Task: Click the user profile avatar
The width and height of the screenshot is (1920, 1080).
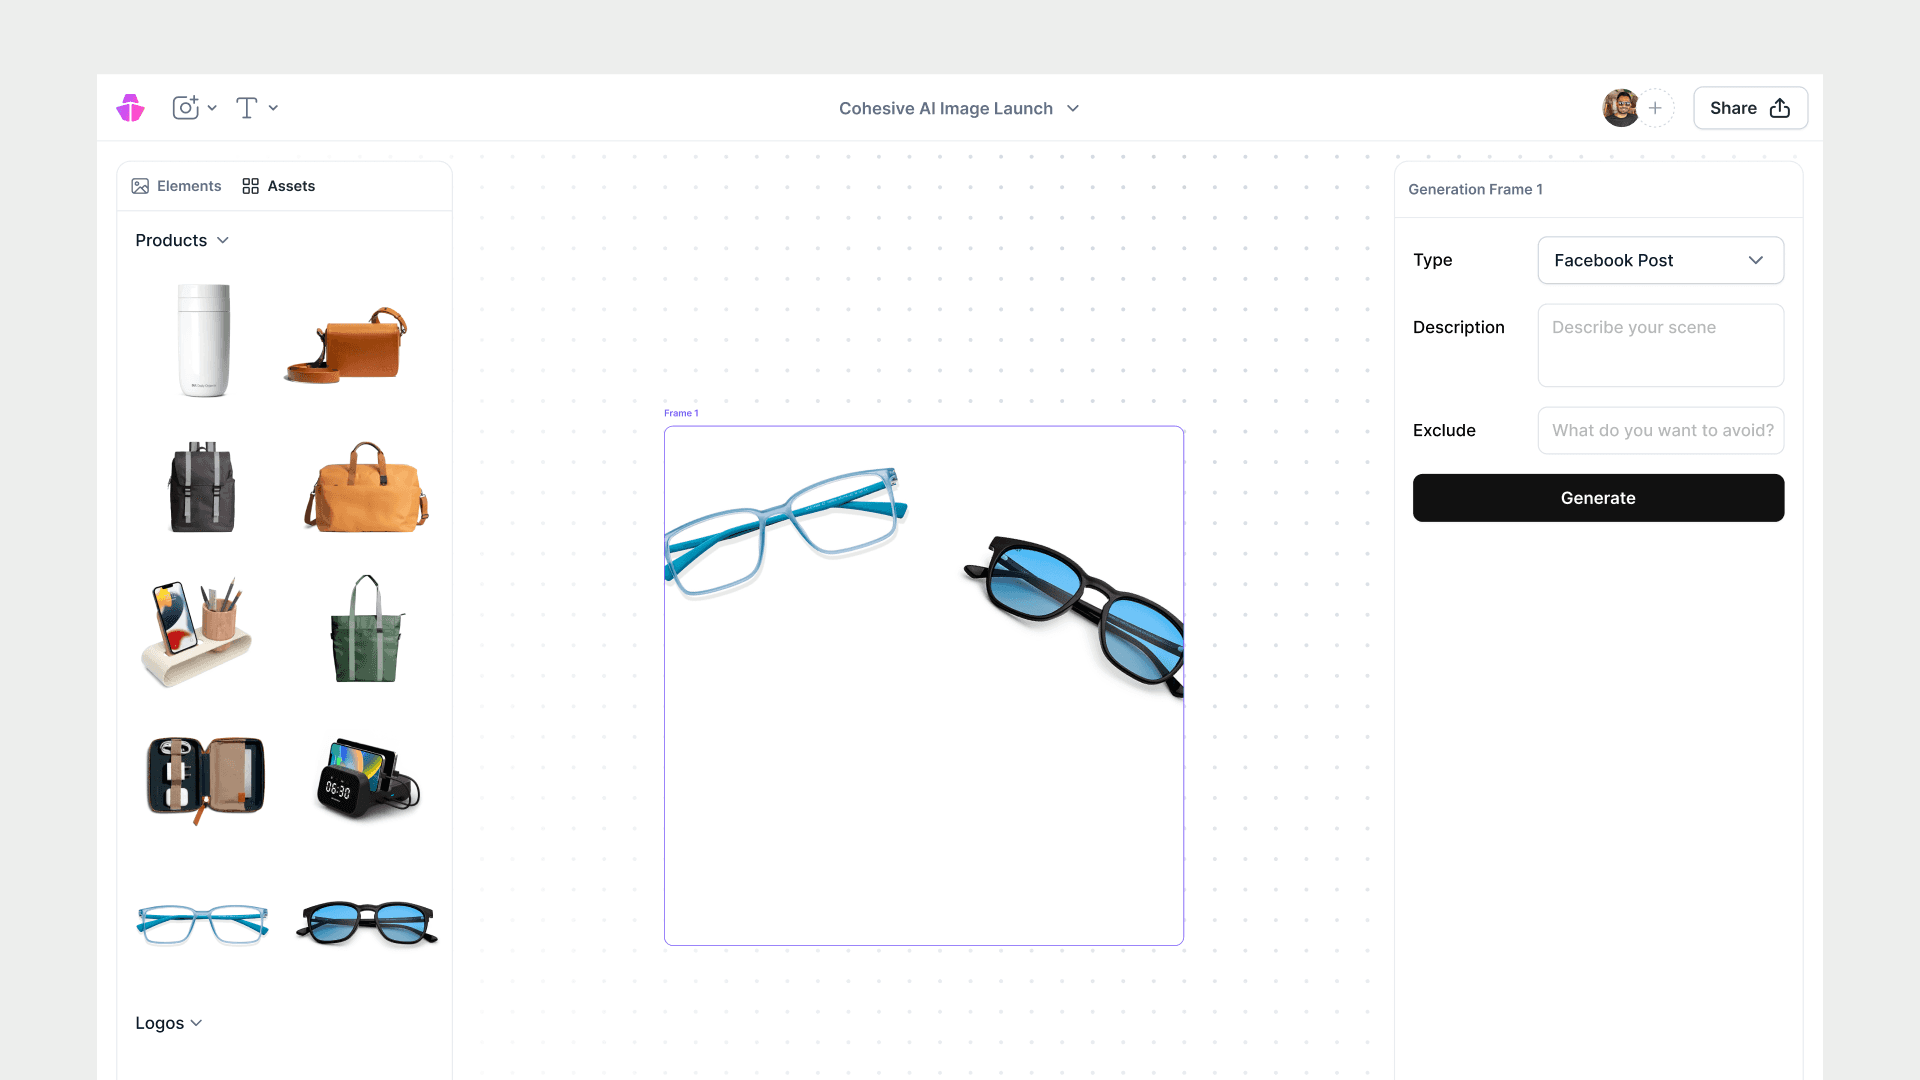Action: (1620, 108)
